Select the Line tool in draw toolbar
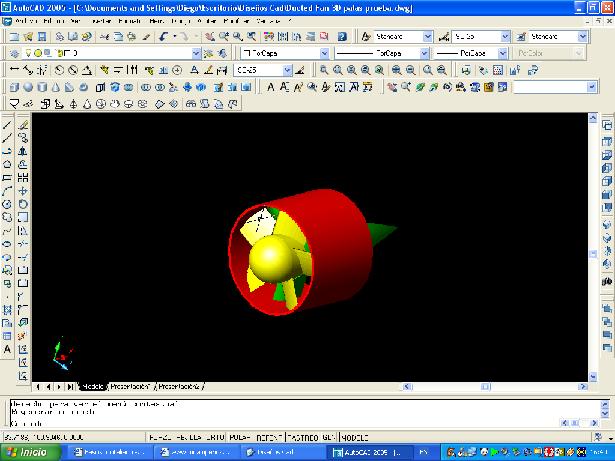This screenshot has height=461, width=615. pos(7,125)
